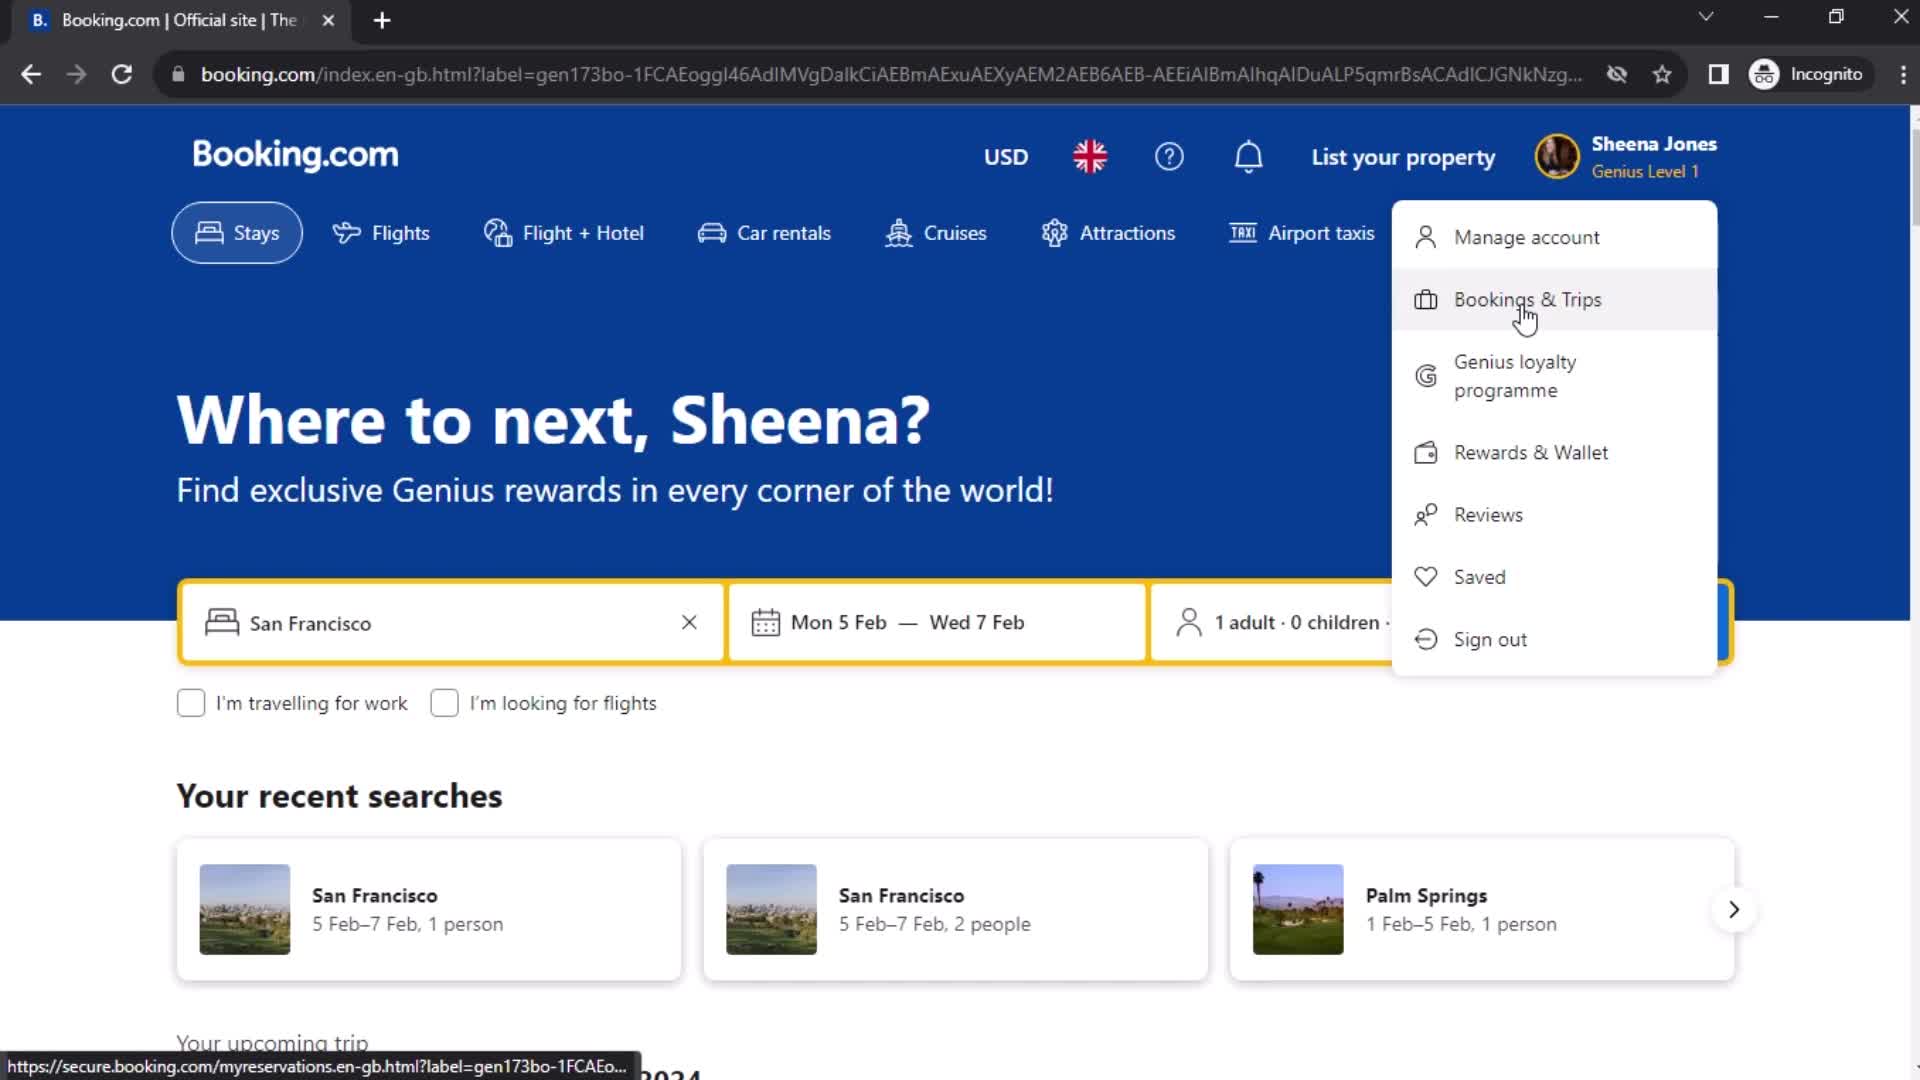This screenshot has height=1080, width=1920.
Task: Click the List your property button
Action: (1403, 157)
